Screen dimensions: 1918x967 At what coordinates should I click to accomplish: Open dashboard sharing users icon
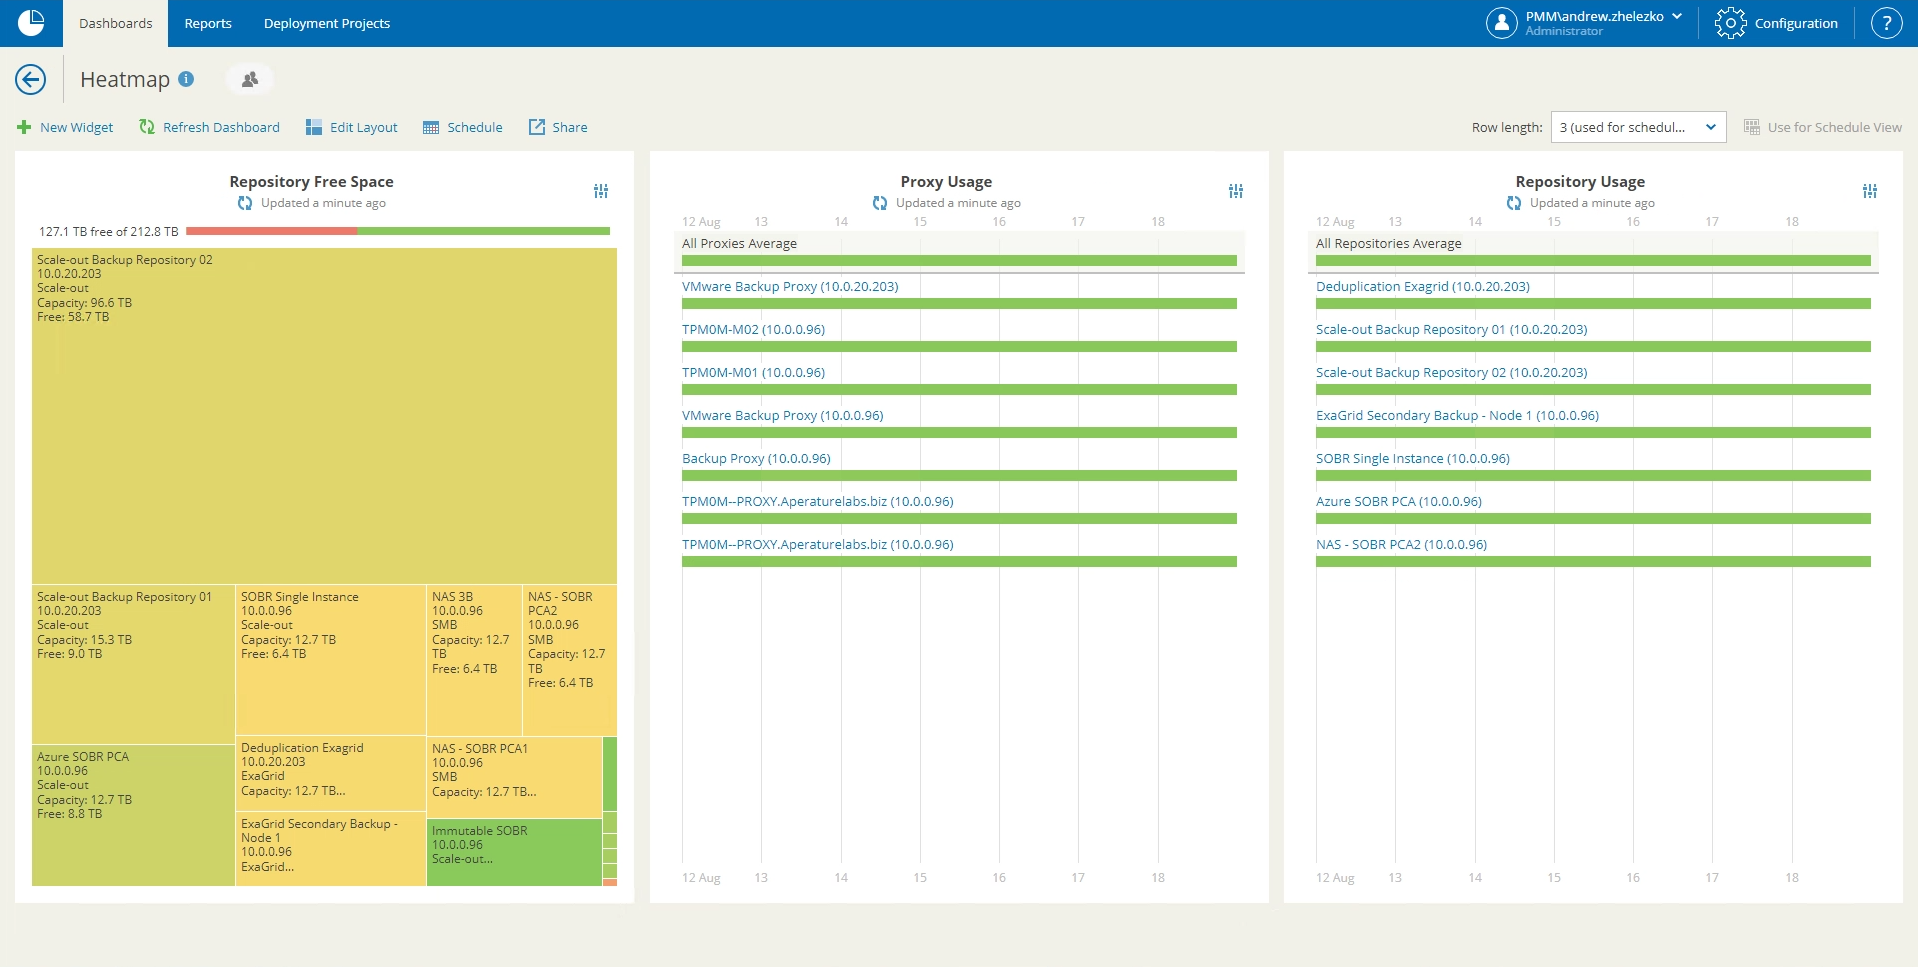pos(250,79)
